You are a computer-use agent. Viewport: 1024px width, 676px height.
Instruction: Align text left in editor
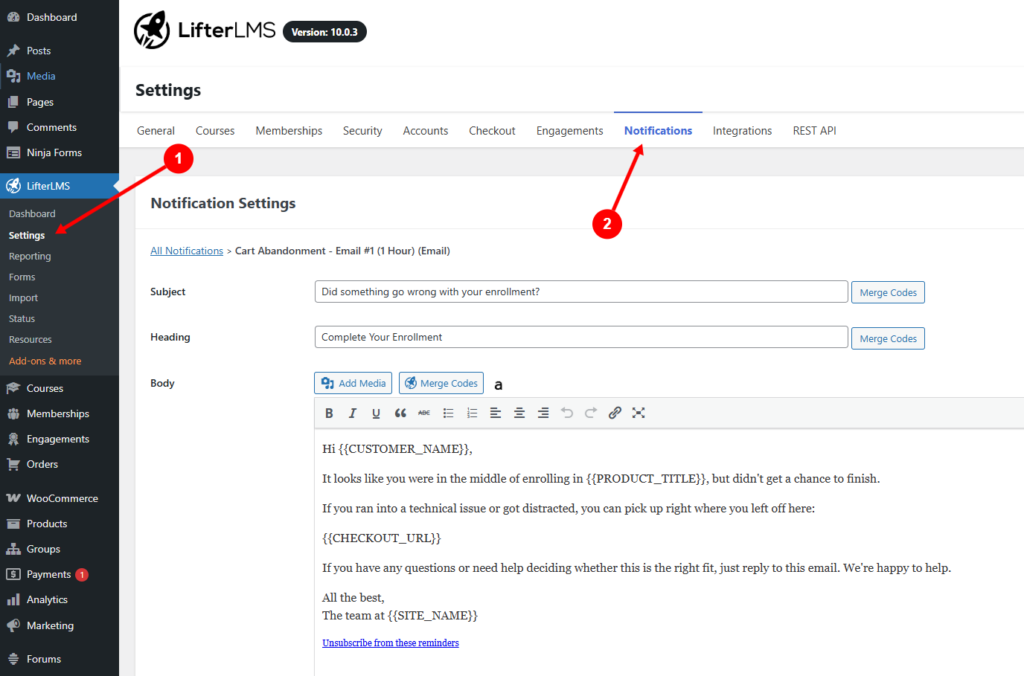496,413
